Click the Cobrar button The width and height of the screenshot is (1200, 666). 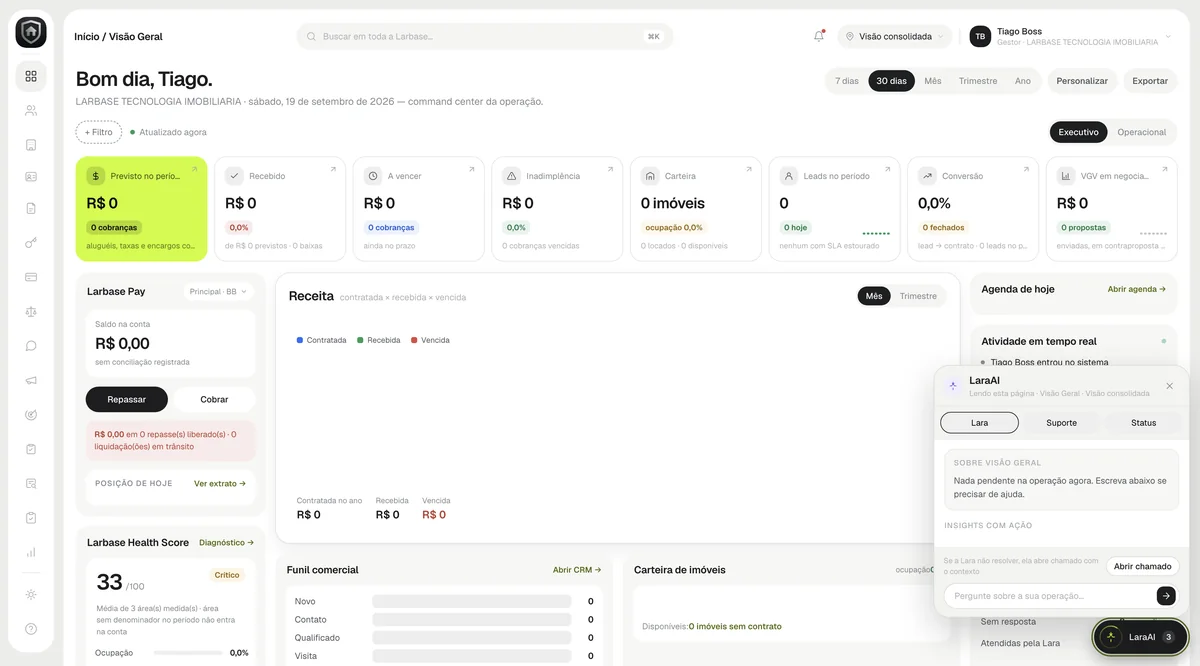pos(214,399)
